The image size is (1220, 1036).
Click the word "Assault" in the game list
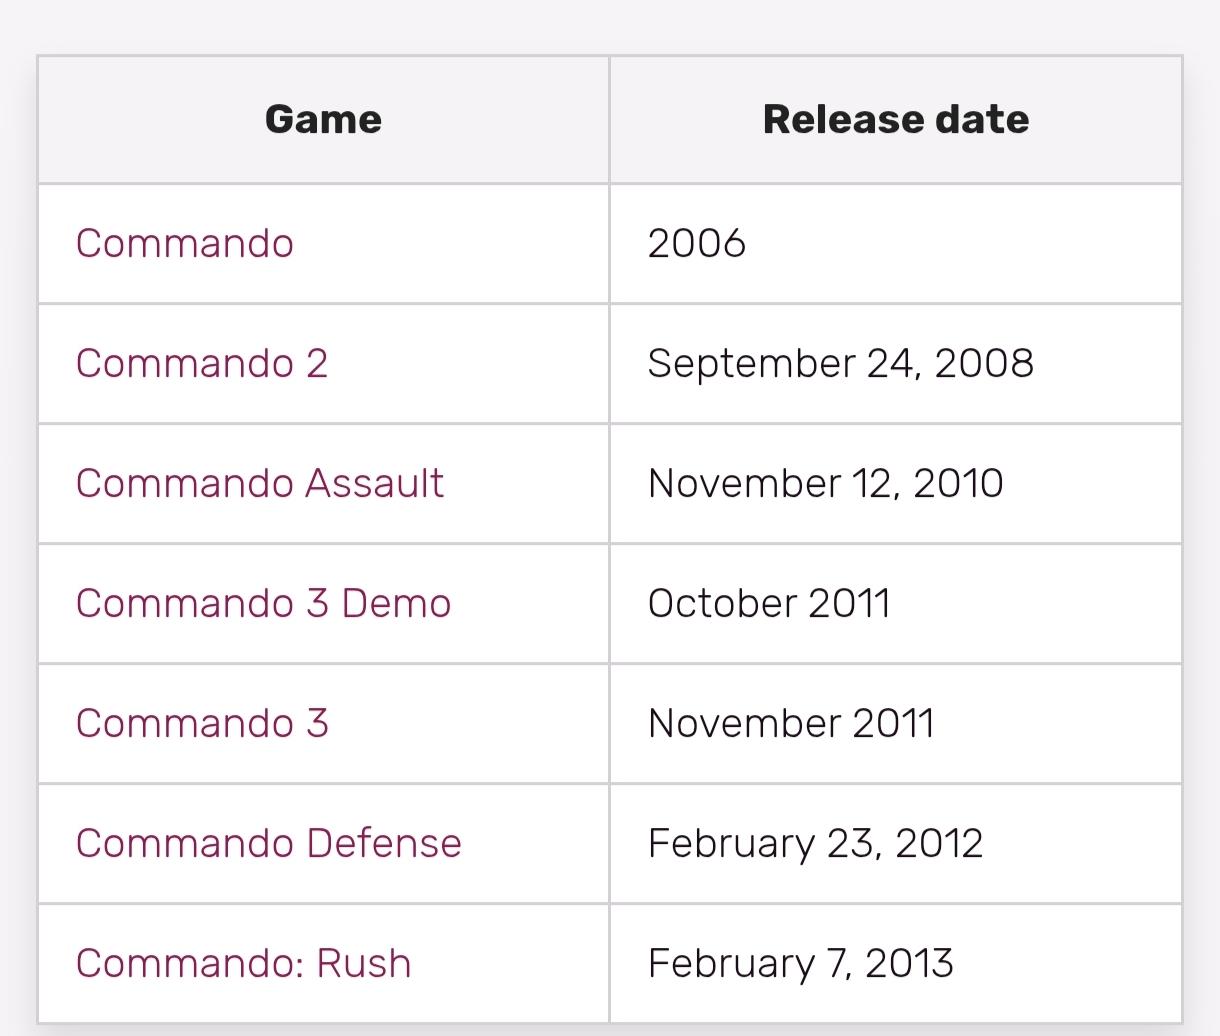[374, 484]
